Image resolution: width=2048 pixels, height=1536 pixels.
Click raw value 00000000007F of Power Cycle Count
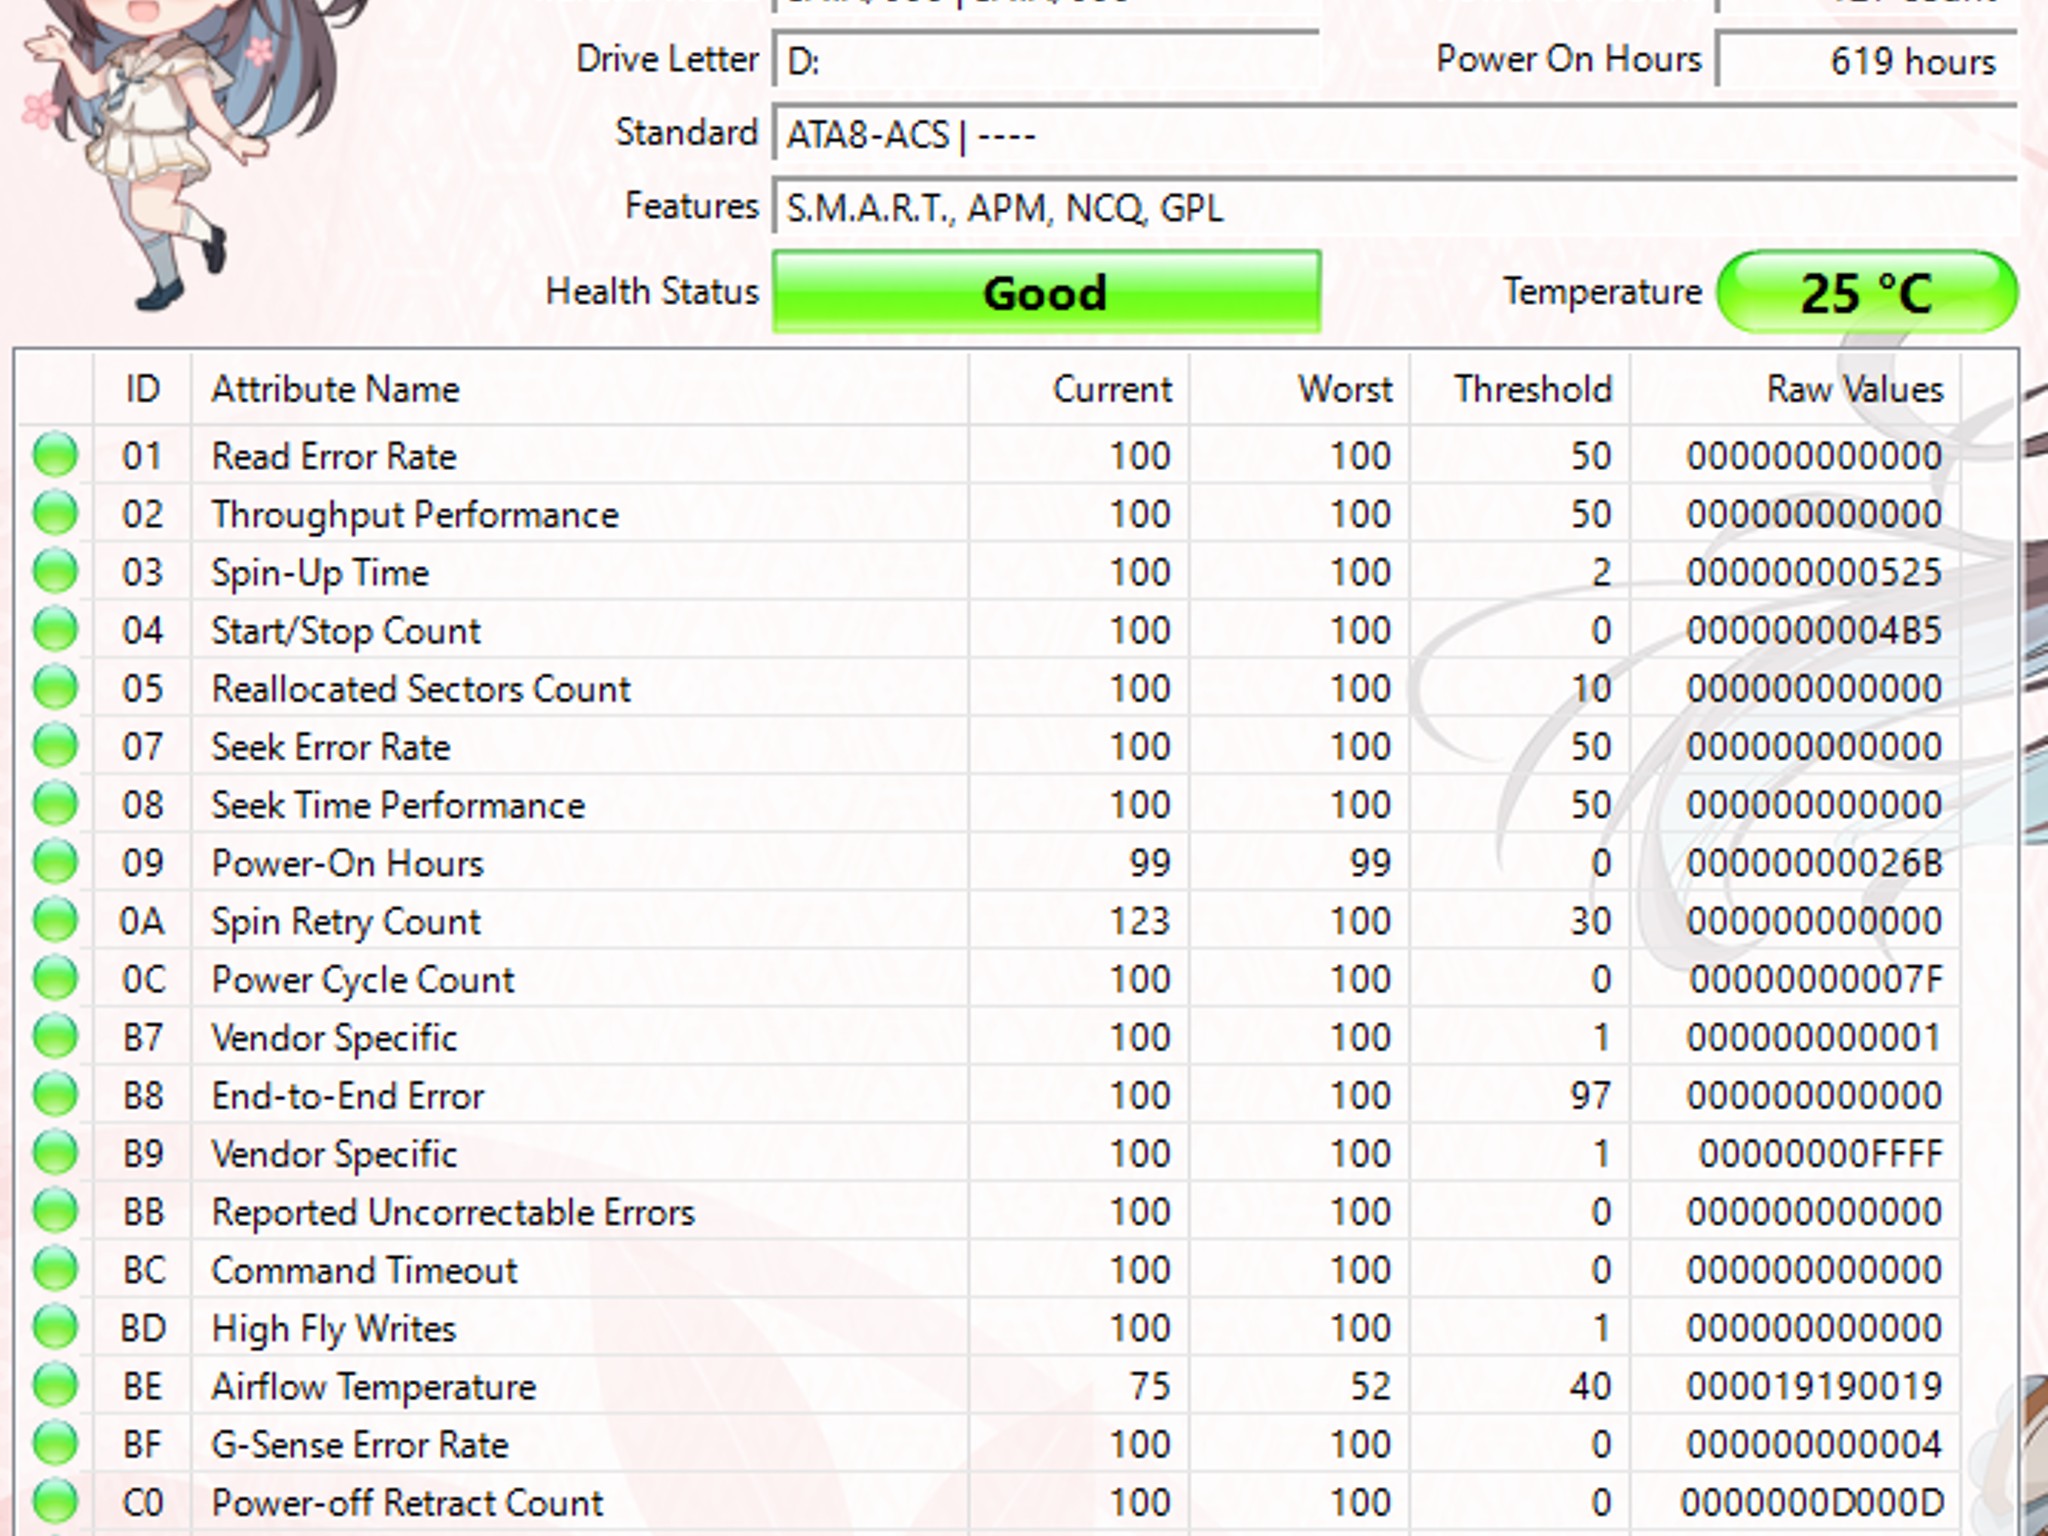click(x=1816, y=979)
